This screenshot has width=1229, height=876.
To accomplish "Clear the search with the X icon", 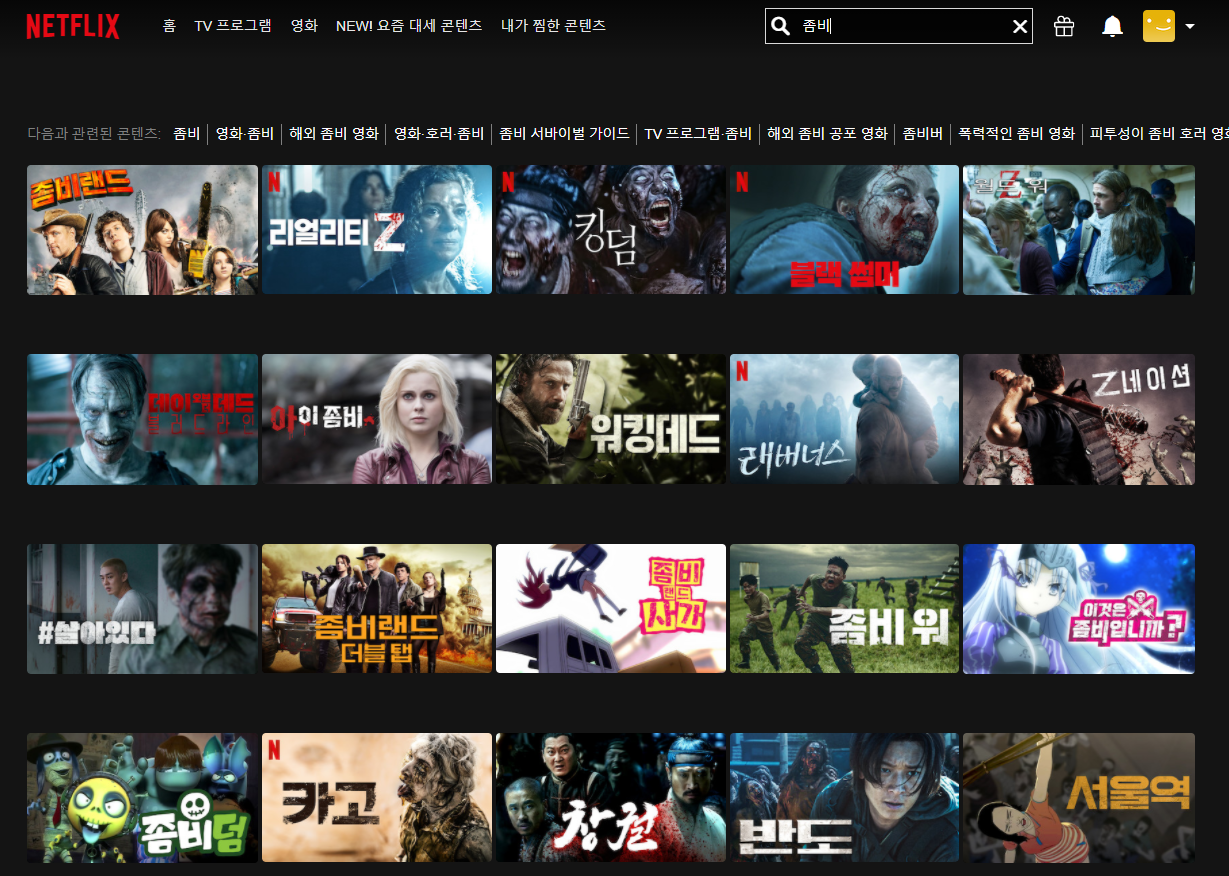I will [x=1020, y=26].
